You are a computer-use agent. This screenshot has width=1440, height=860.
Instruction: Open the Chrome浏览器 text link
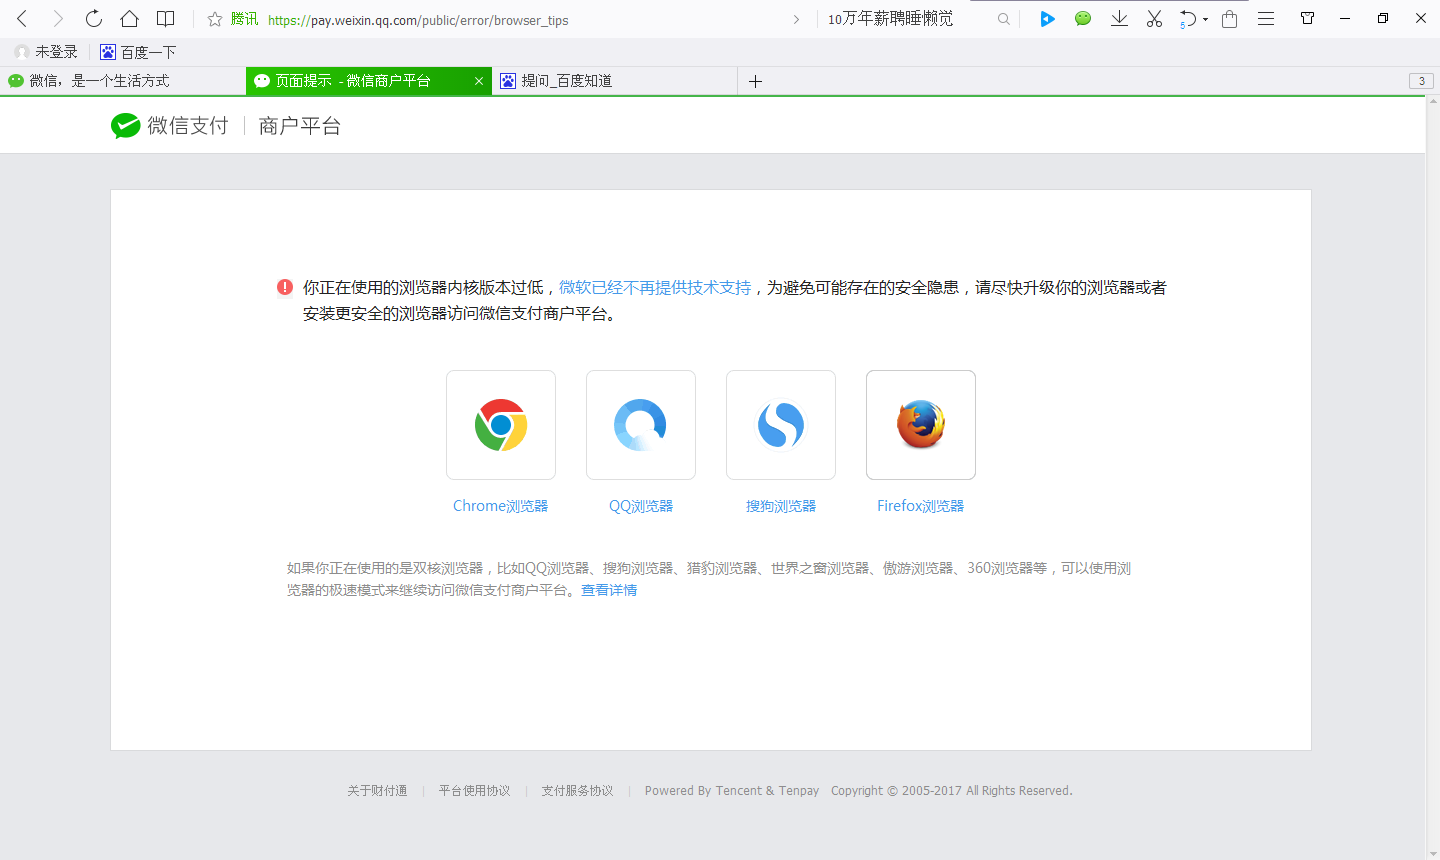click(x=501, y=506)
